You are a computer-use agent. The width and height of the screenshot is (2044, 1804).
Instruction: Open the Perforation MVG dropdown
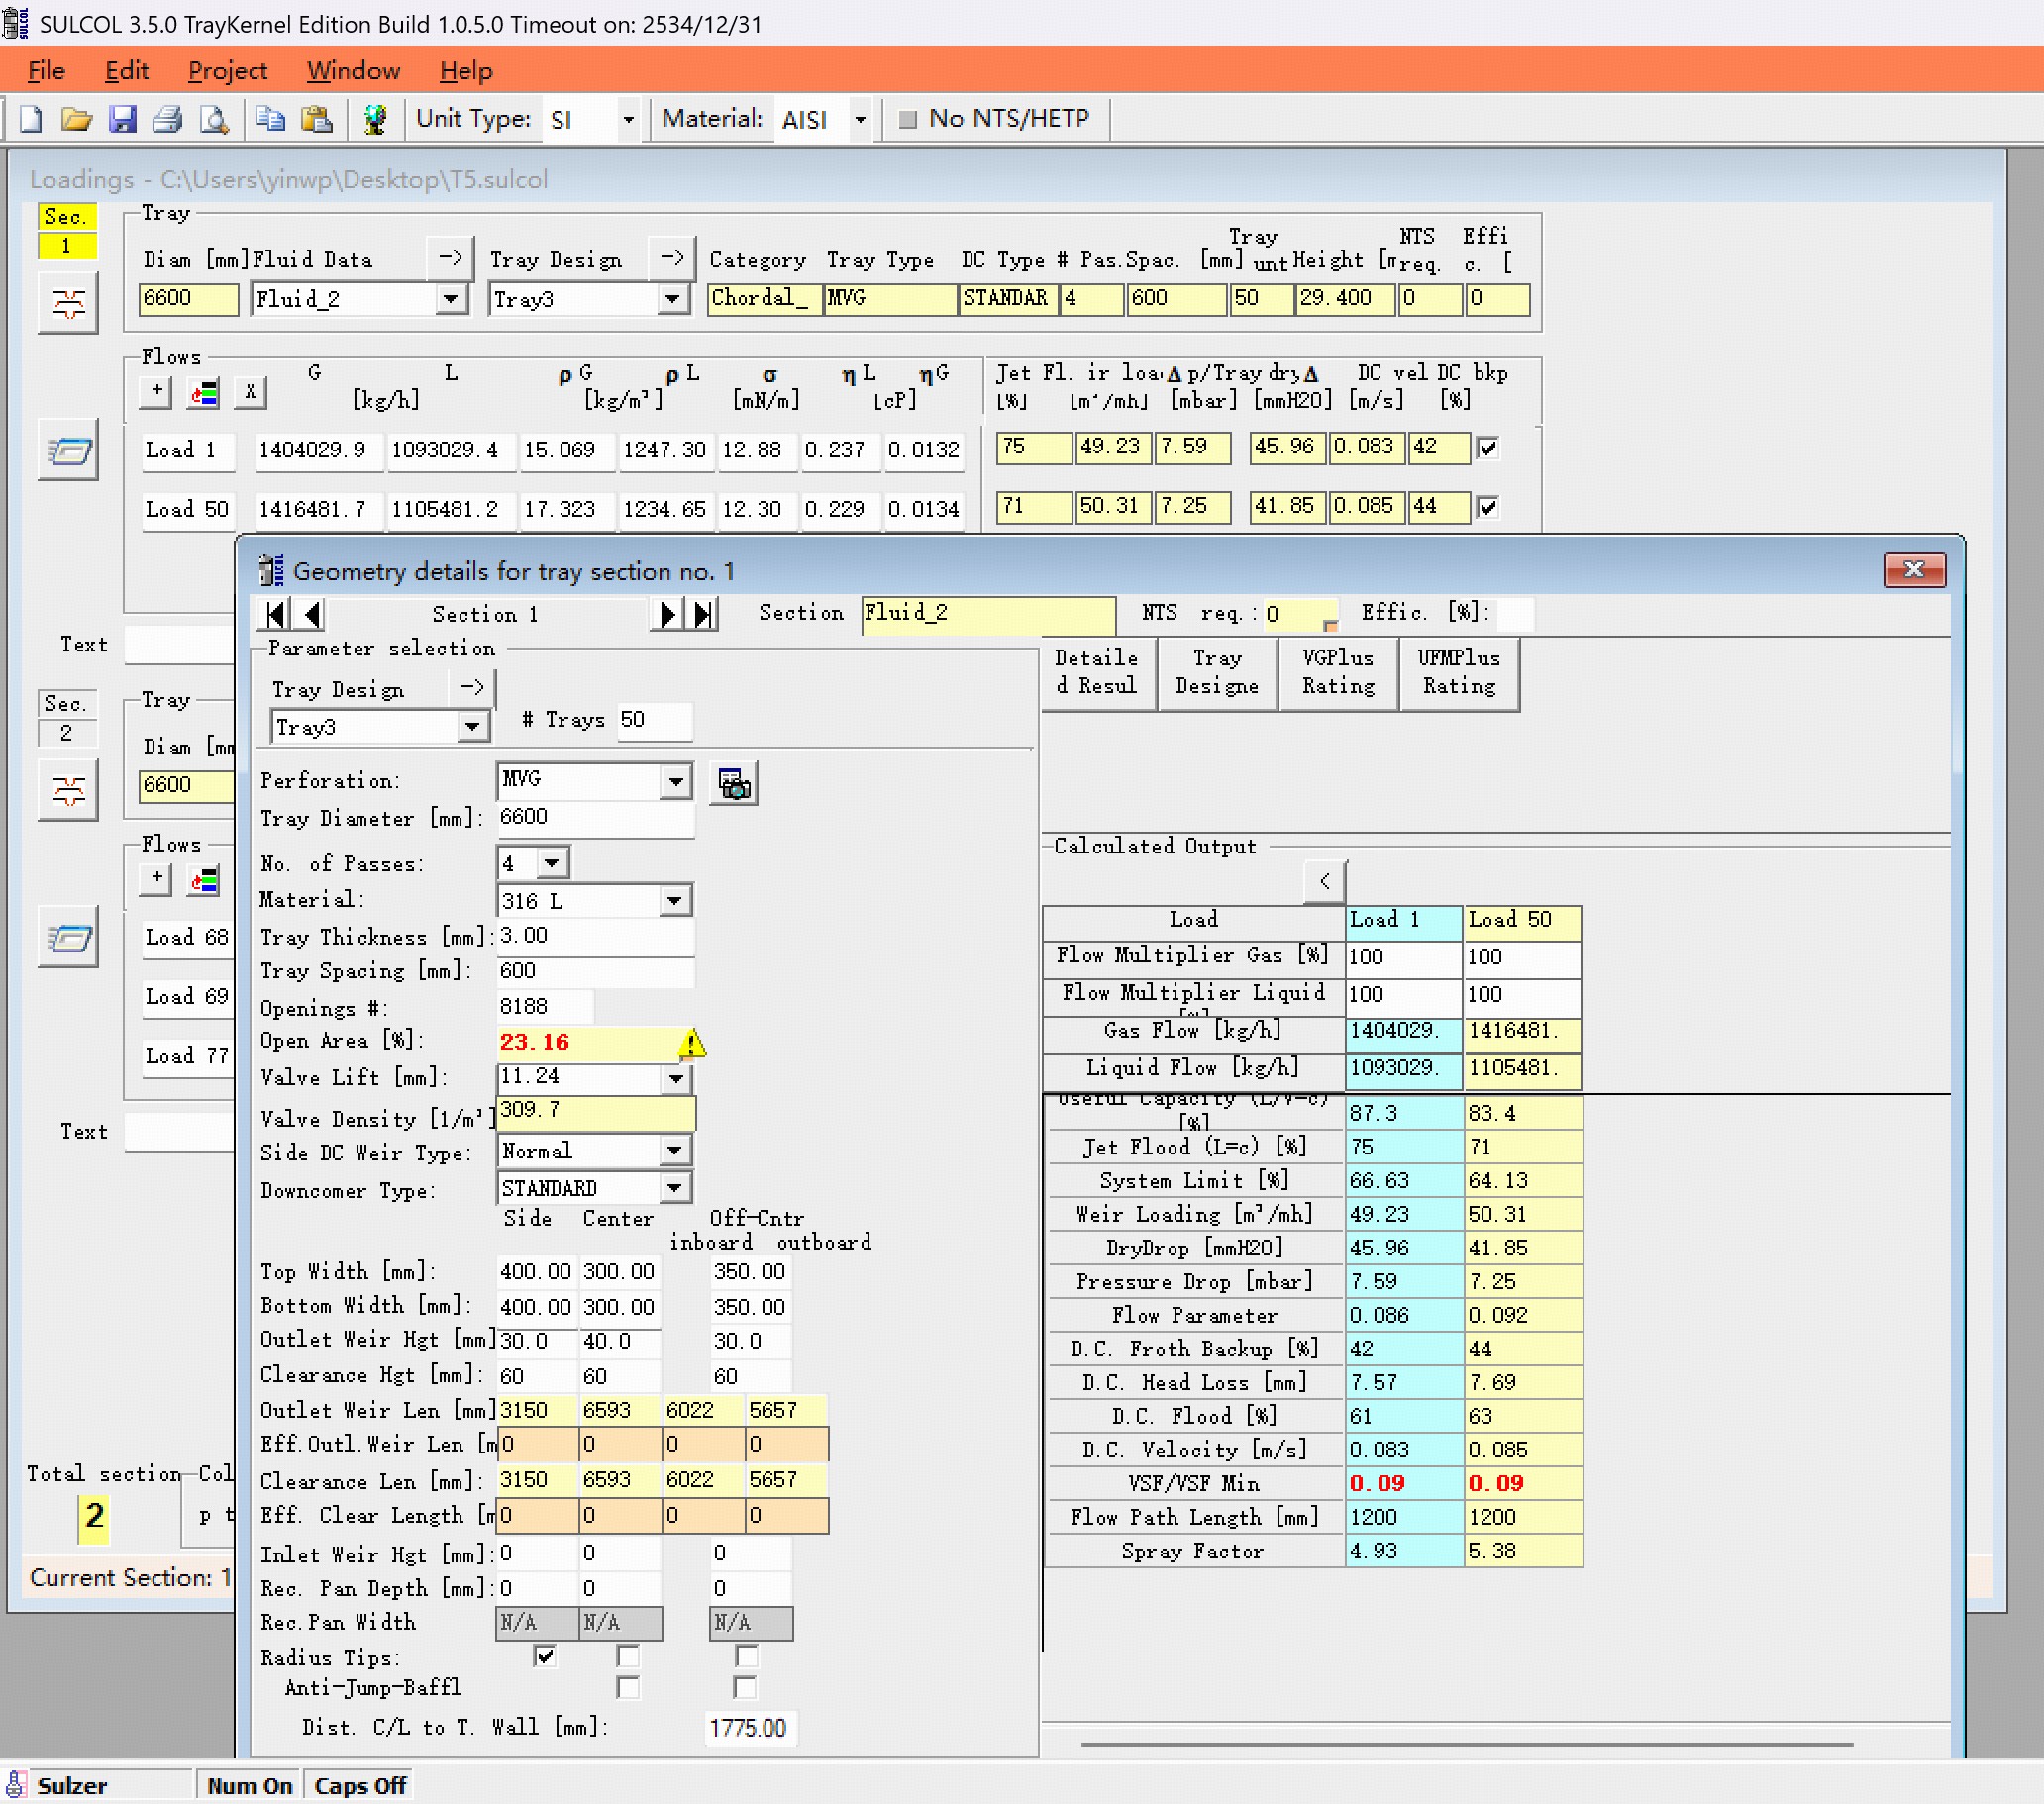[x=677, y=780]
